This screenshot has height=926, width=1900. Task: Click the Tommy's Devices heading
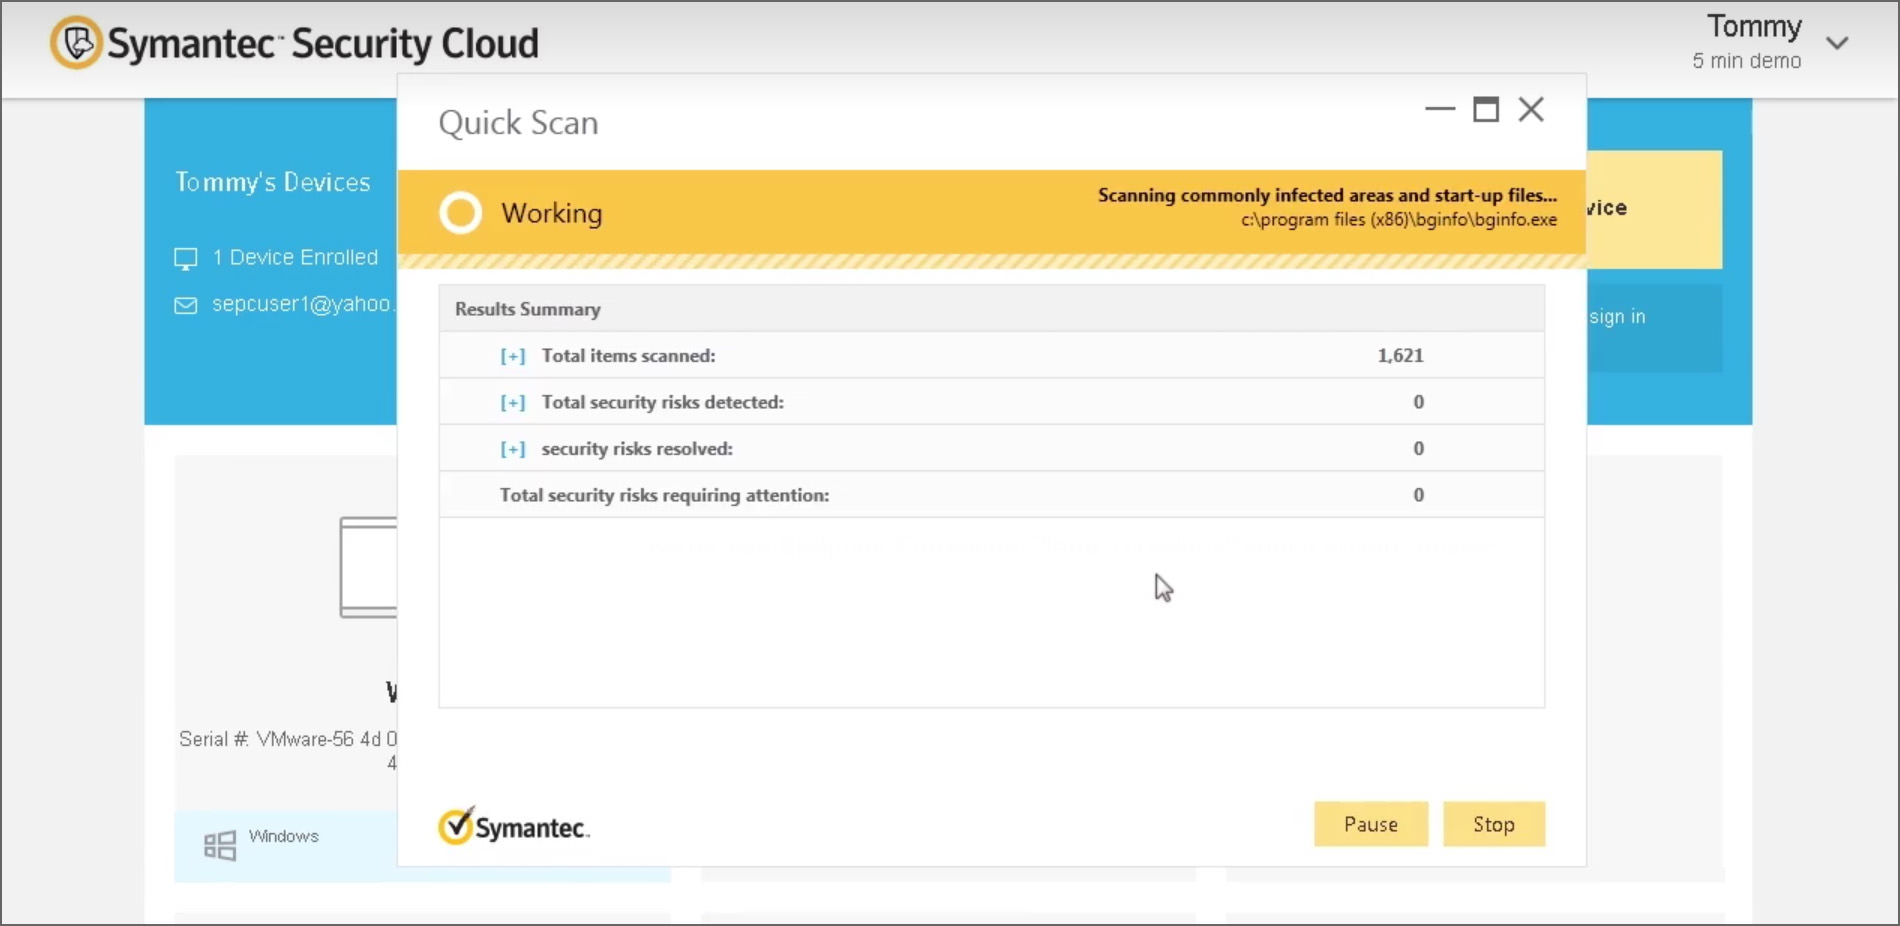[x=273, y=182]
